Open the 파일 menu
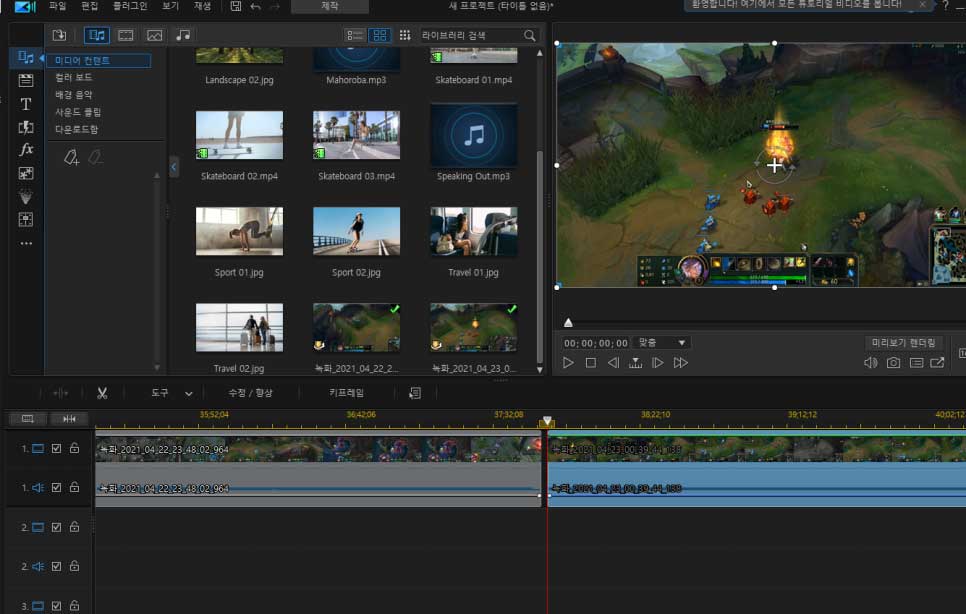966x614 pixels. (58, 6)
